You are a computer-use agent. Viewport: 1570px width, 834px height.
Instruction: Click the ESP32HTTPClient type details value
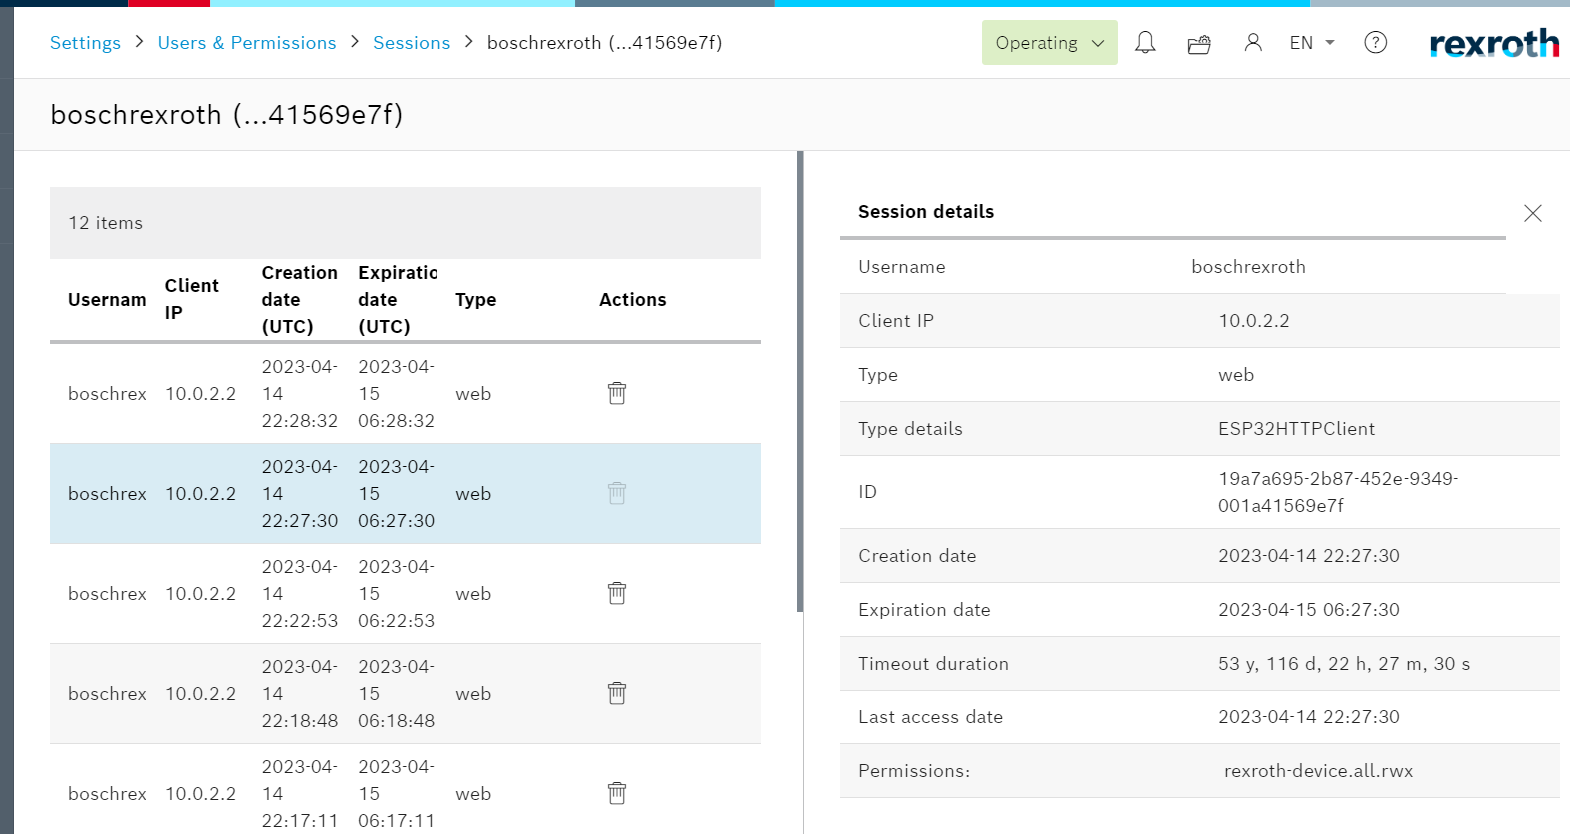click(1296, 429)
